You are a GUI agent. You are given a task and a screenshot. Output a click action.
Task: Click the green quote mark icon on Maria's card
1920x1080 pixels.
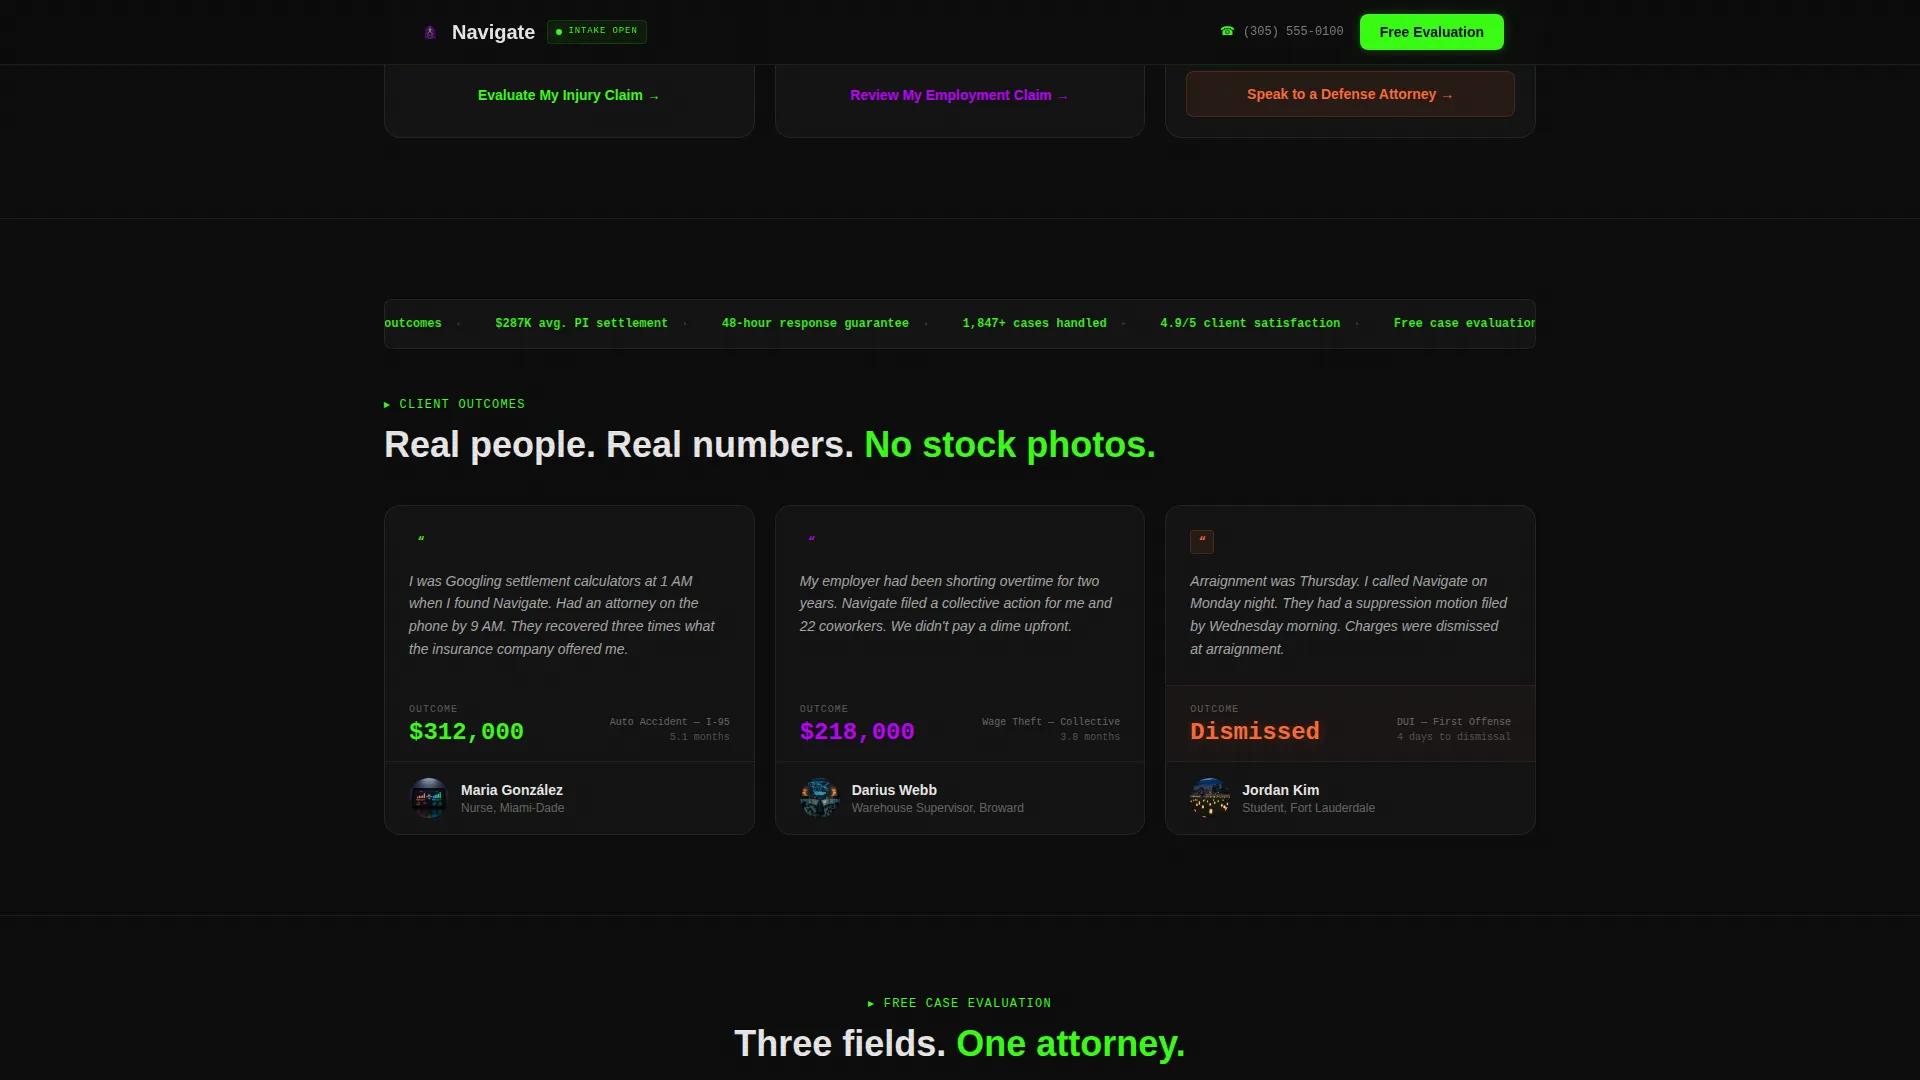(421, 541)
